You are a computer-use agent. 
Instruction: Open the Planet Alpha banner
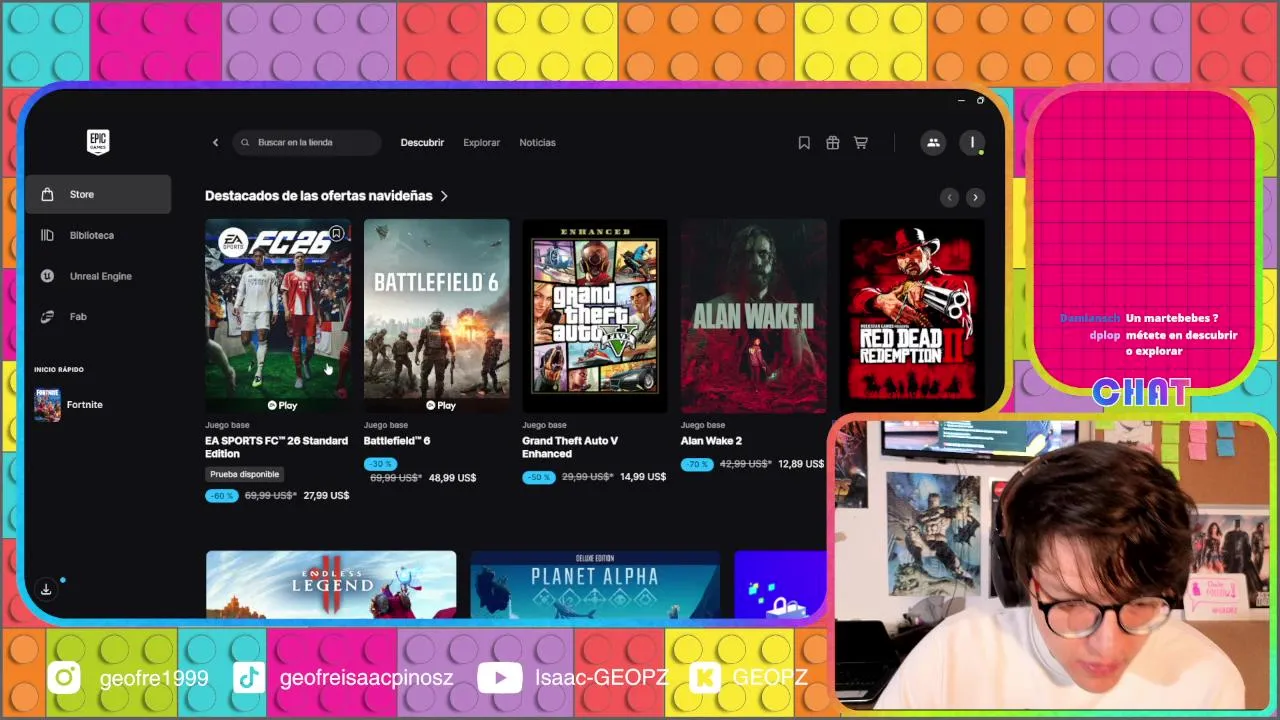pyautogui.click(x=595, y=584)
